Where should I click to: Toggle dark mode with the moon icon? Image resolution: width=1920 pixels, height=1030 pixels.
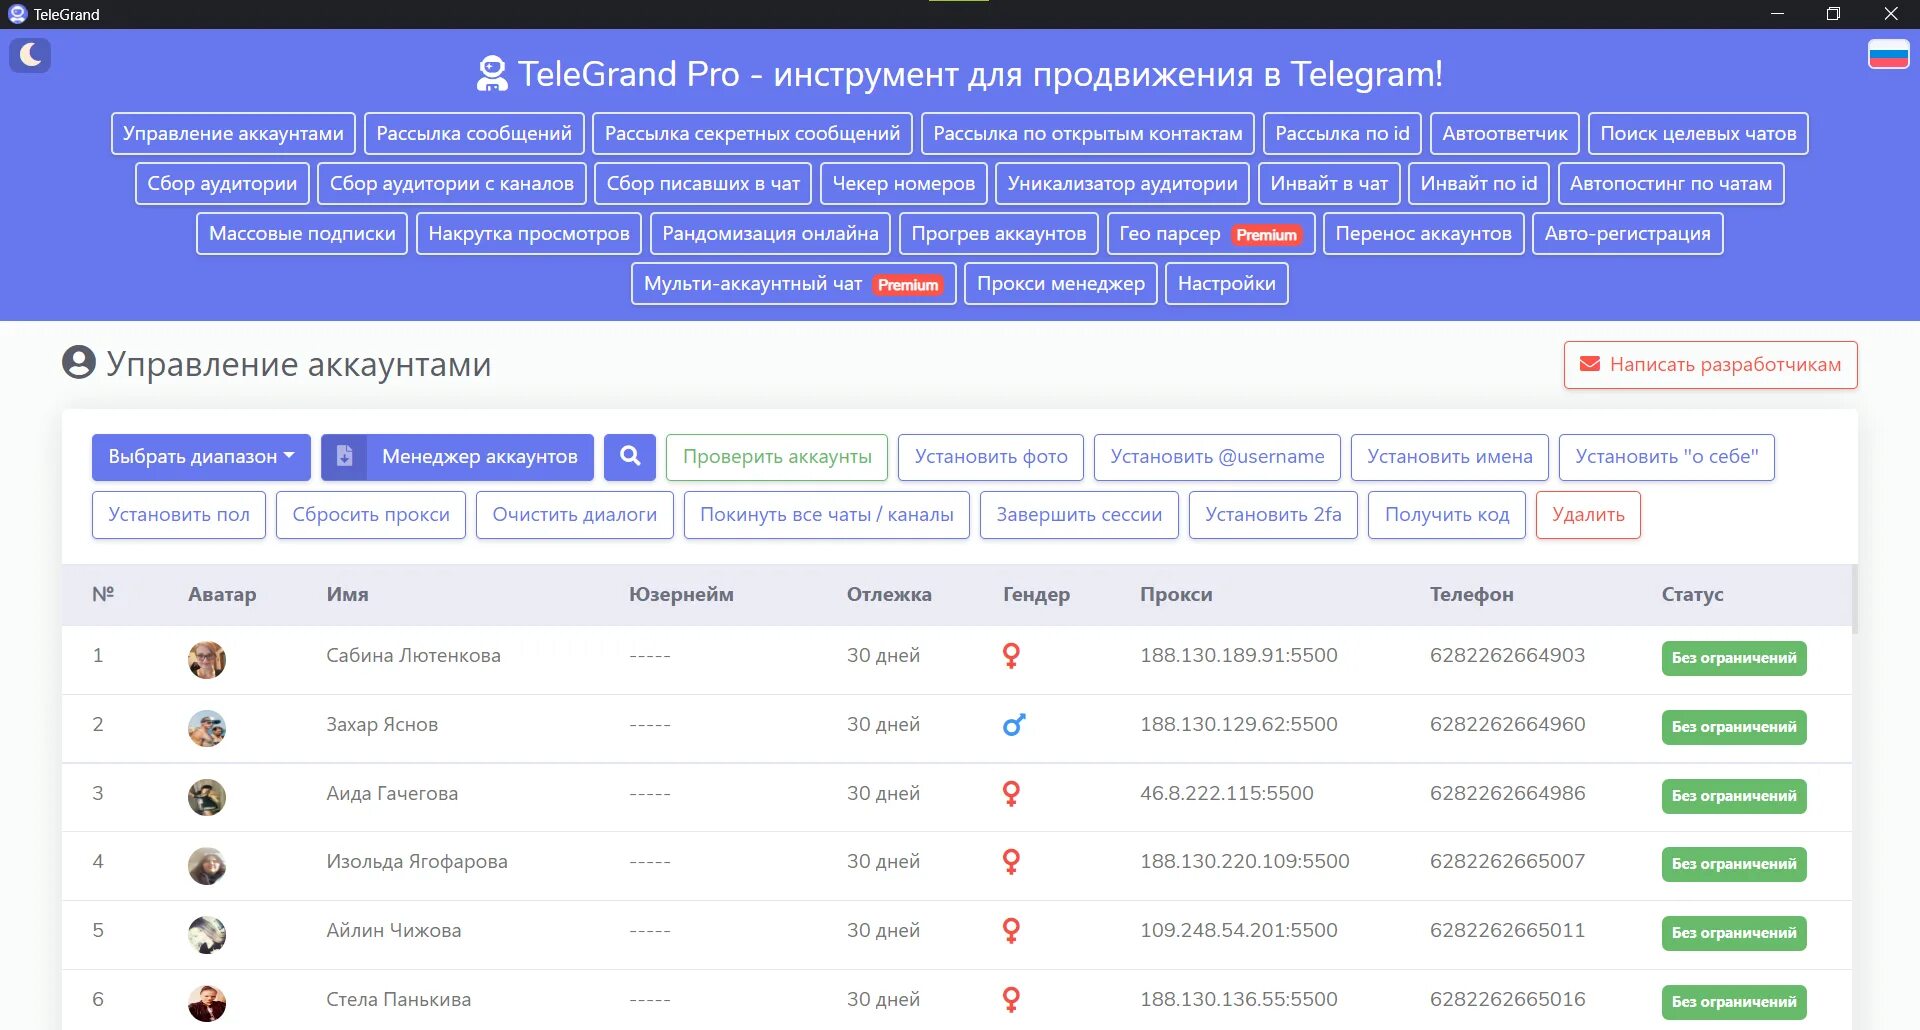tap(30, 55)
